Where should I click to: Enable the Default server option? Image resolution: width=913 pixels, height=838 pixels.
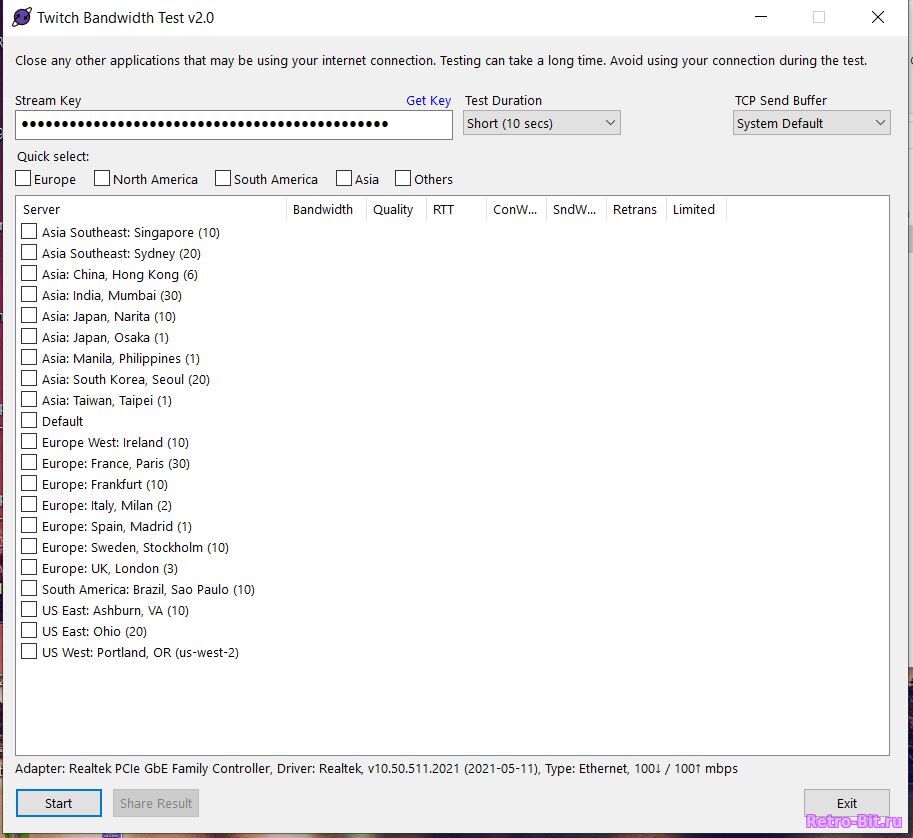[x=29, y=421]
